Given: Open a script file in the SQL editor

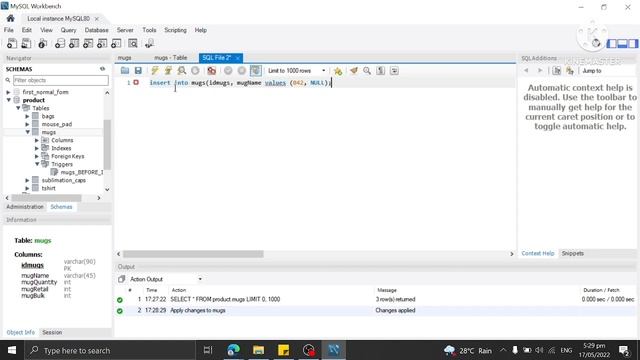Looking at the screenshot, I should click(125, 71).
